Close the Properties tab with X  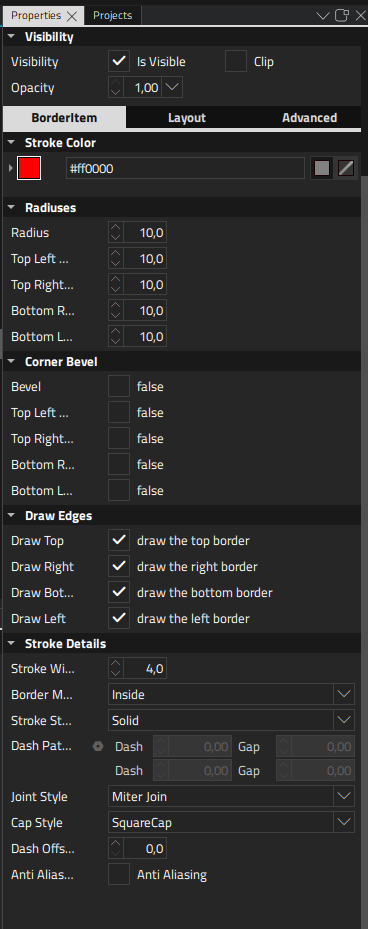coord(72,16)
